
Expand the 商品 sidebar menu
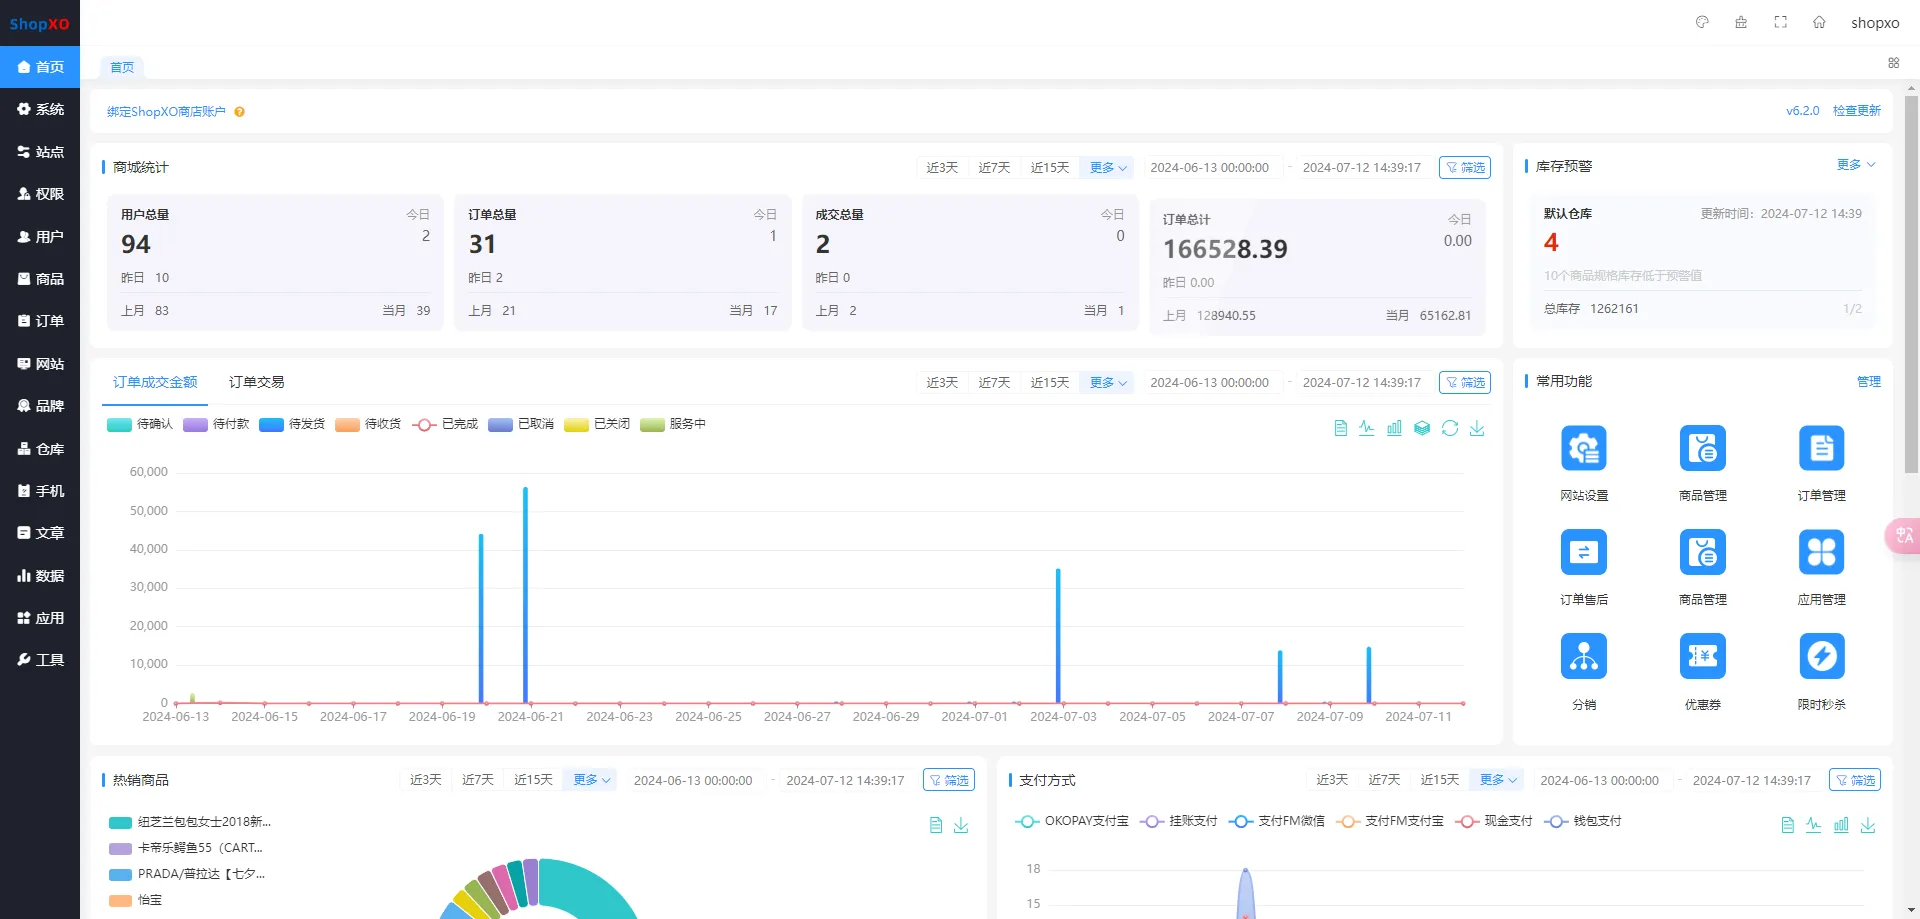40,279
